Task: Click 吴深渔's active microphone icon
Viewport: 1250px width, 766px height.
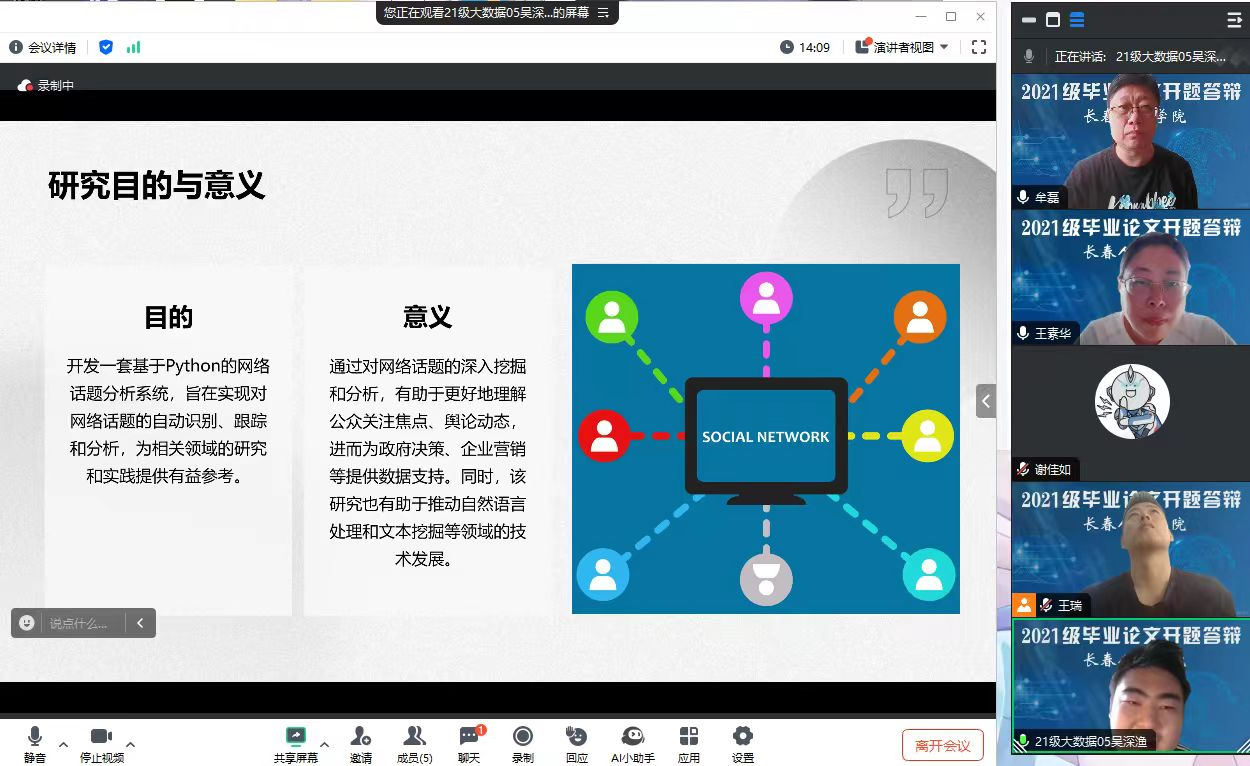Action: point(1024,741)
